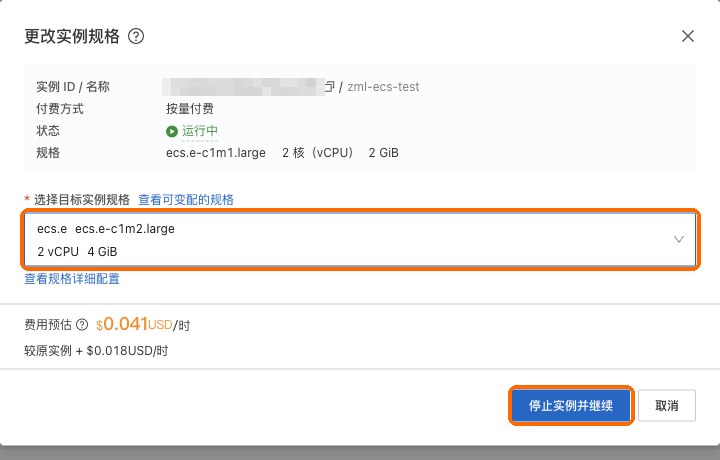The image size is (720, 460).
Task: Copy the instance ID with copy icon
Action: [329, 86]
